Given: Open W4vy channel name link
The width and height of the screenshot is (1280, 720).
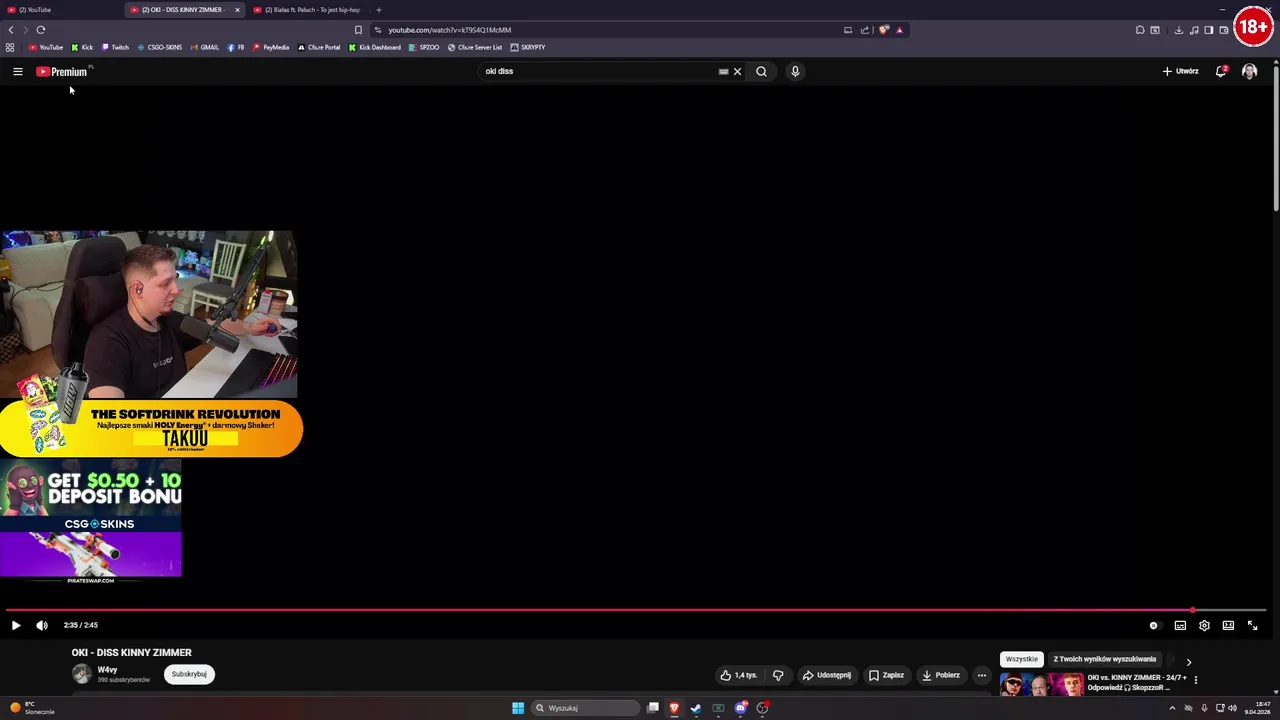Looking at the screenshot, I should (x=107, y=670).
